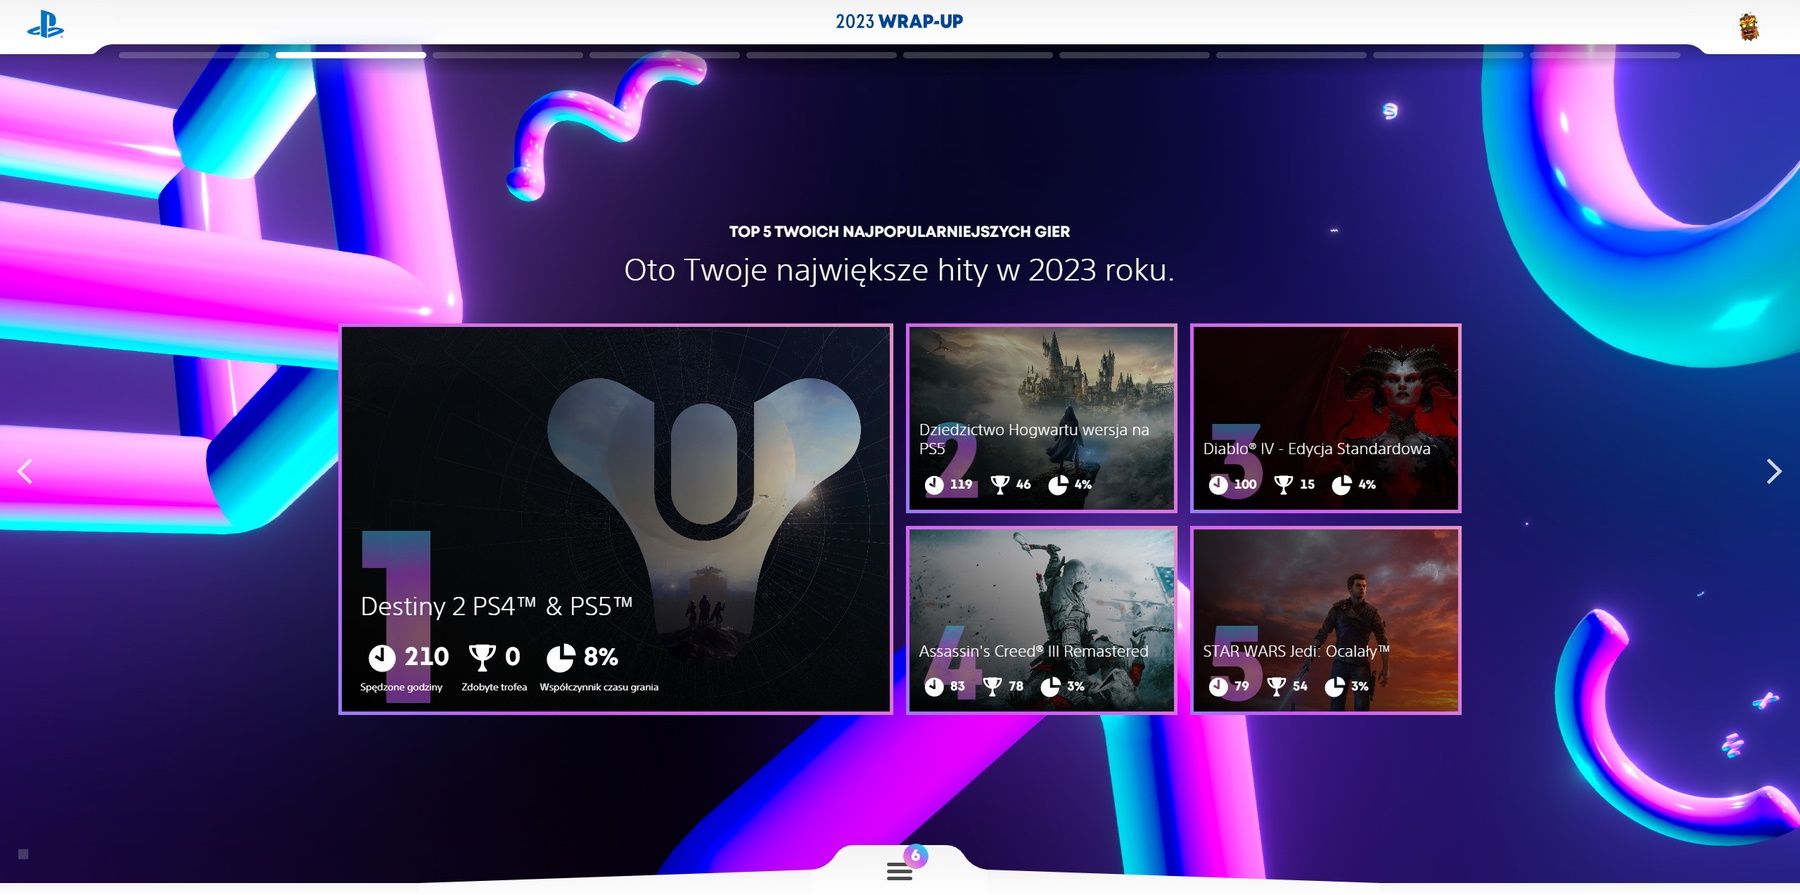Click the 'Spędzone godziny' label
Viewport: 1800px width, 895px height.
(x=401, y=687)
